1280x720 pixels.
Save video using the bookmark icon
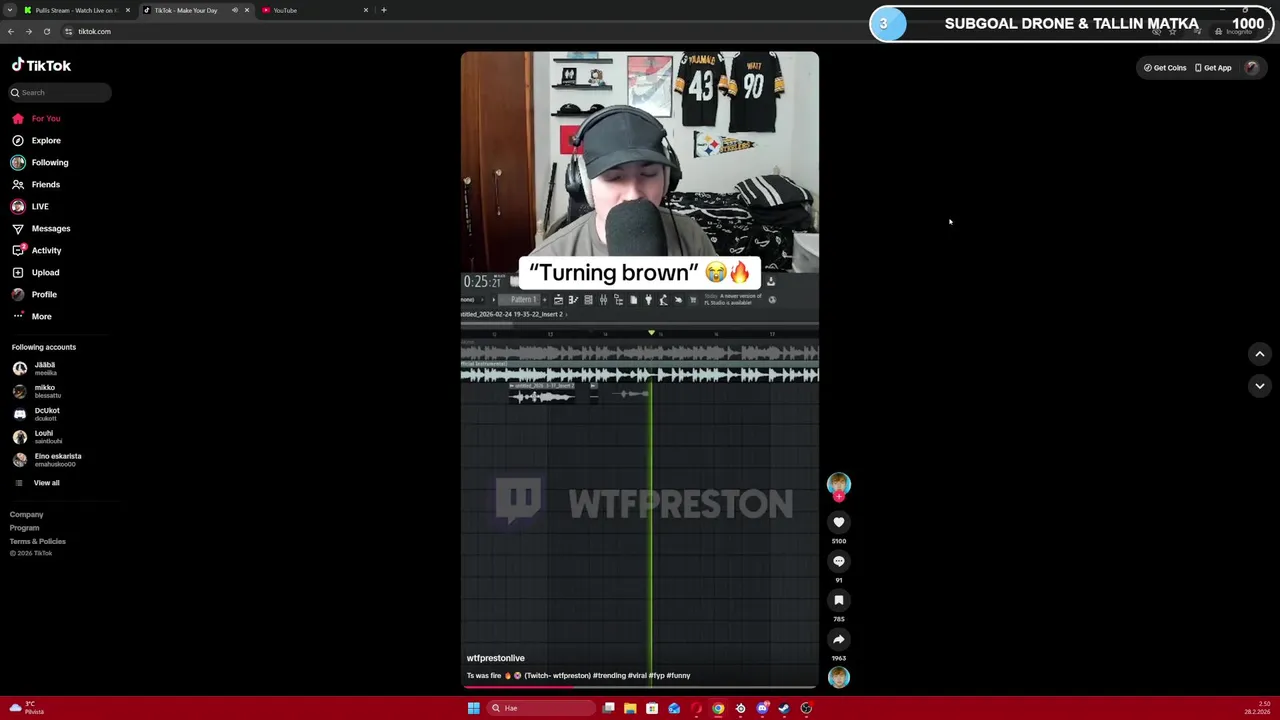point(839,600)
